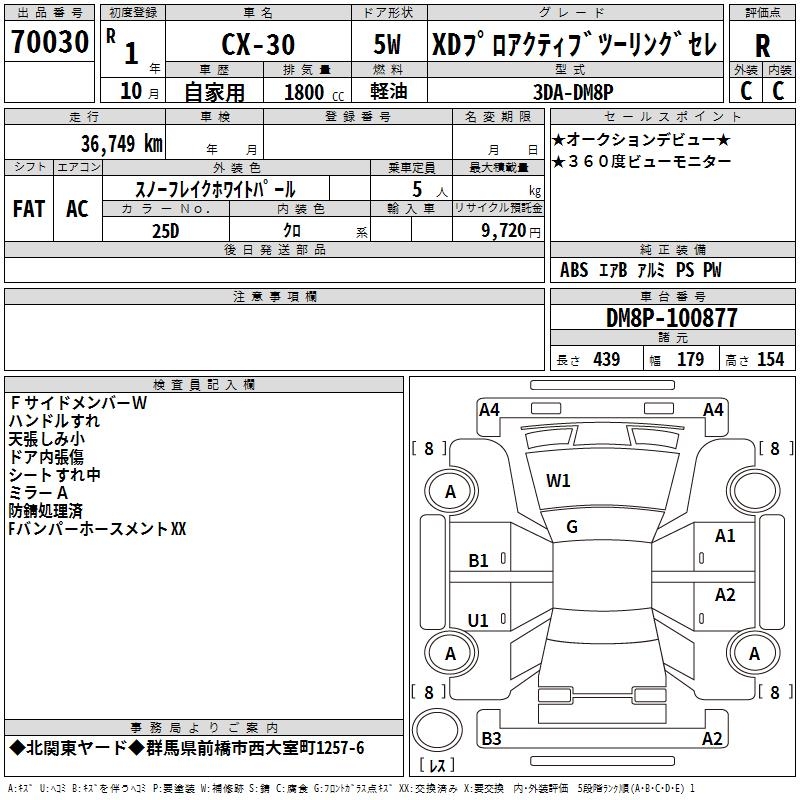The width and height of the screenshot is (800, 800).
Task: Click the mileage value 36,749 km
Action: pyautogui.click(x=122, y=144)
